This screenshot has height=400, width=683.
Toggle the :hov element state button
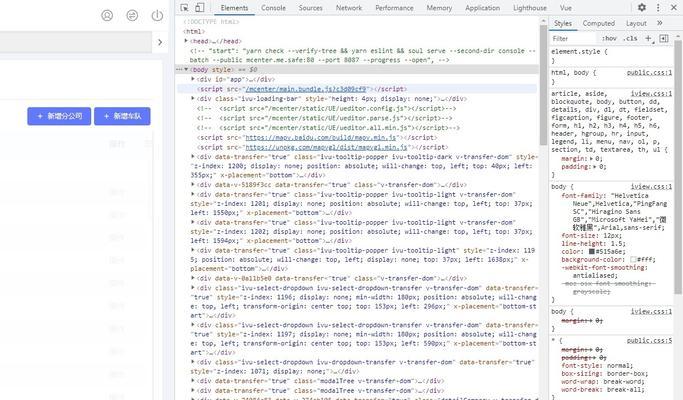609,38
